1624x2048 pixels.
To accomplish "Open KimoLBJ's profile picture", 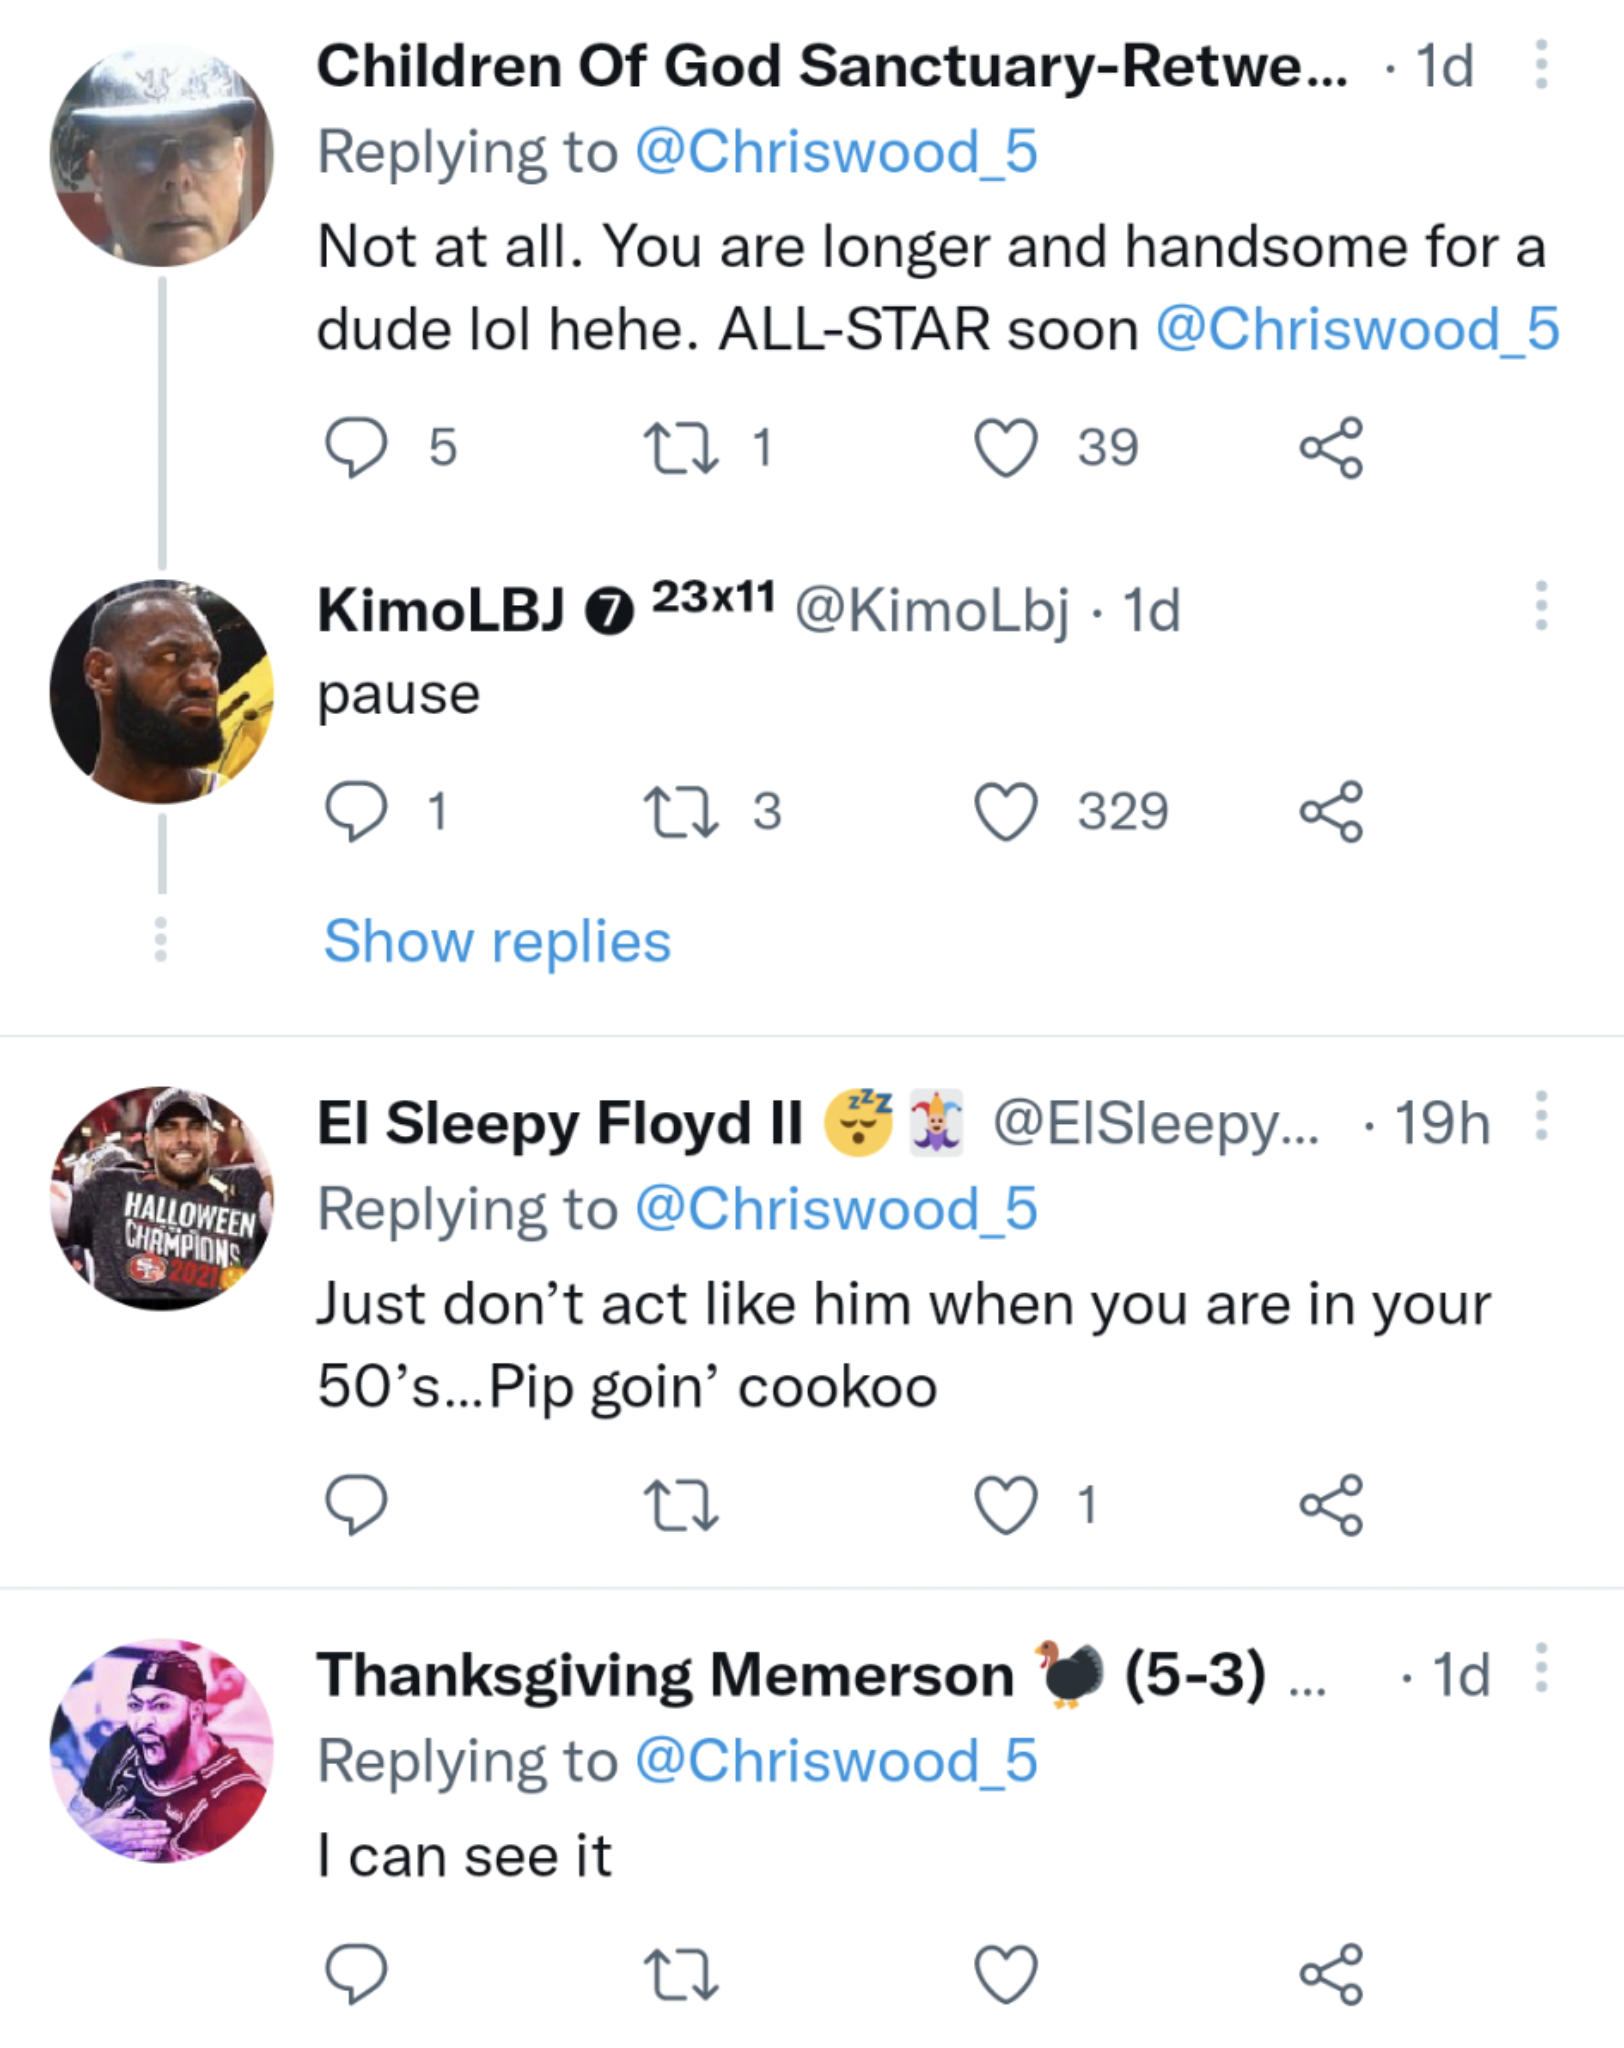I will pos(162,691).
